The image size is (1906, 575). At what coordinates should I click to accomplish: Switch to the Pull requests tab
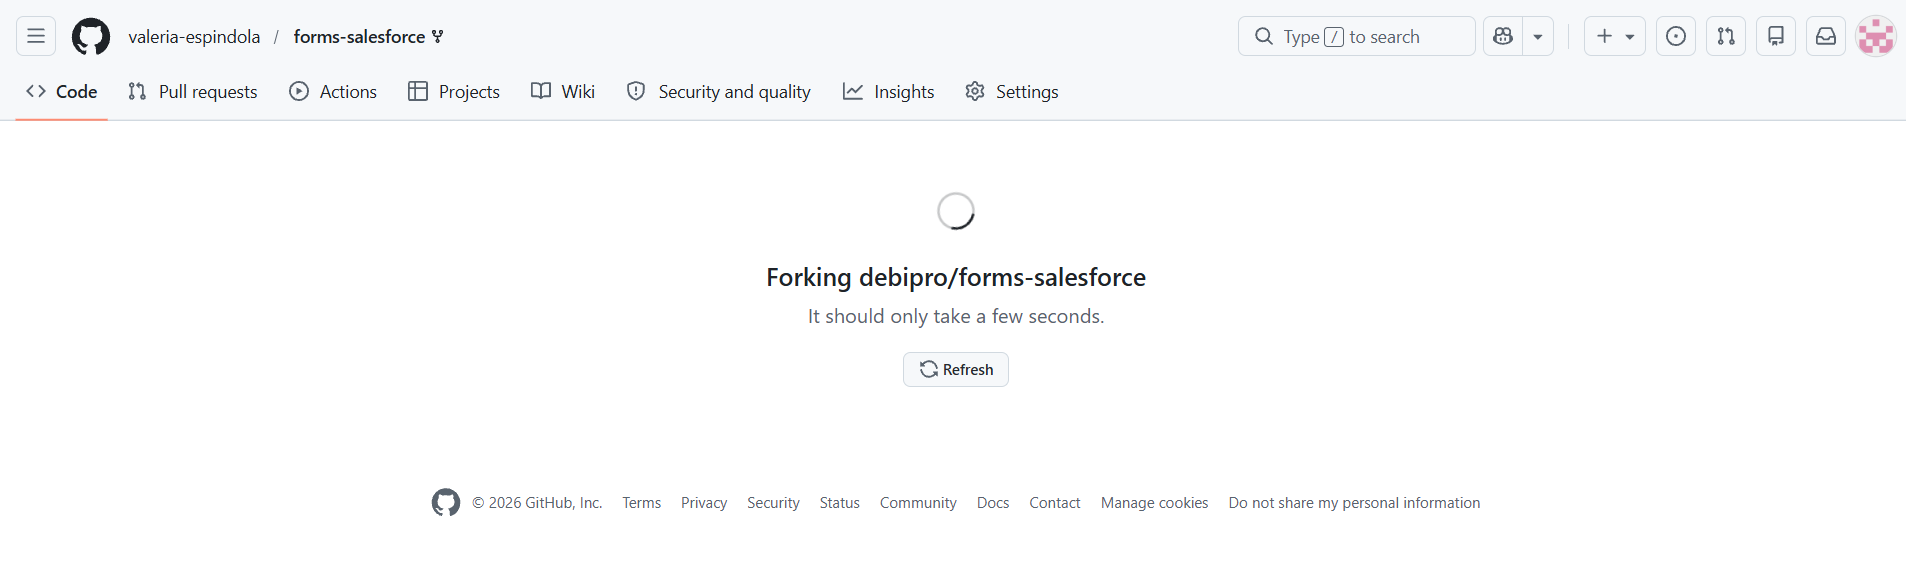click(193, 91)
